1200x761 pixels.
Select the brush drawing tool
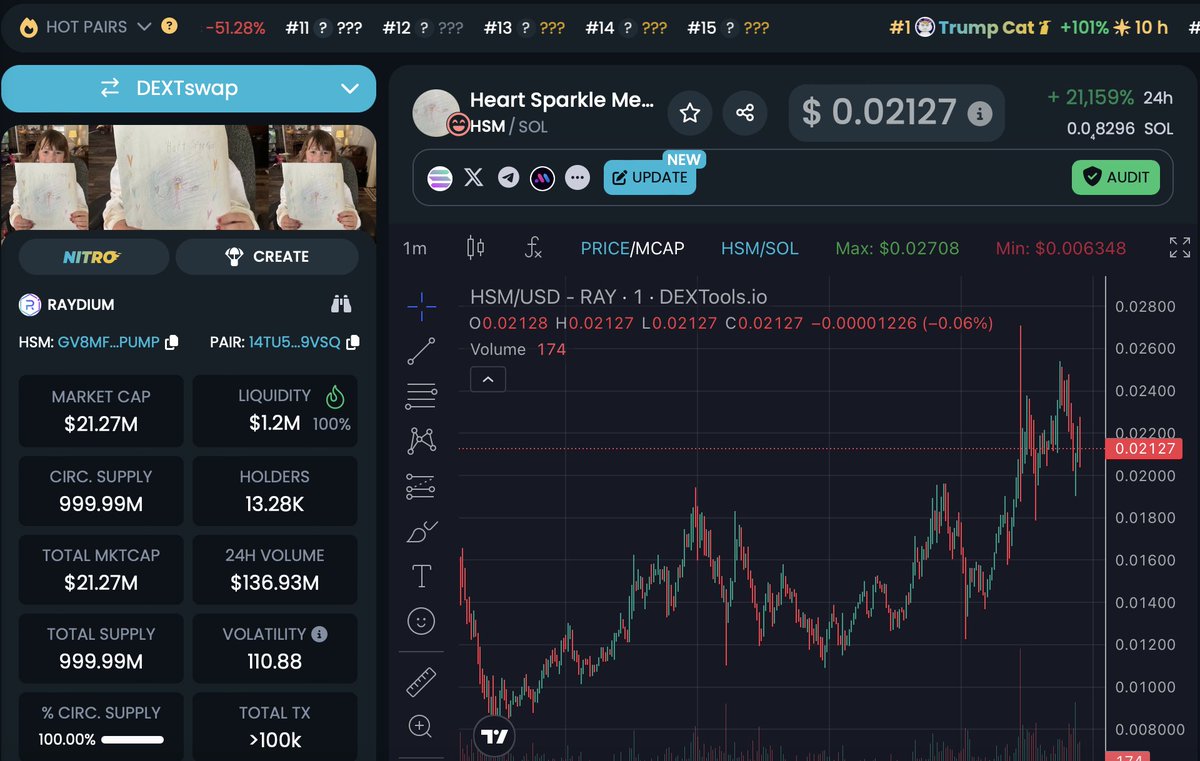[422, 531]
